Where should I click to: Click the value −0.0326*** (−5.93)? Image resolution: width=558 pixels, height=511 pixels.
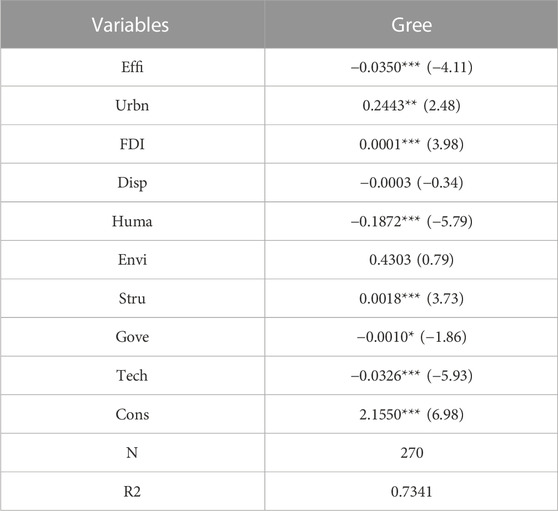[x=411, y=375]
